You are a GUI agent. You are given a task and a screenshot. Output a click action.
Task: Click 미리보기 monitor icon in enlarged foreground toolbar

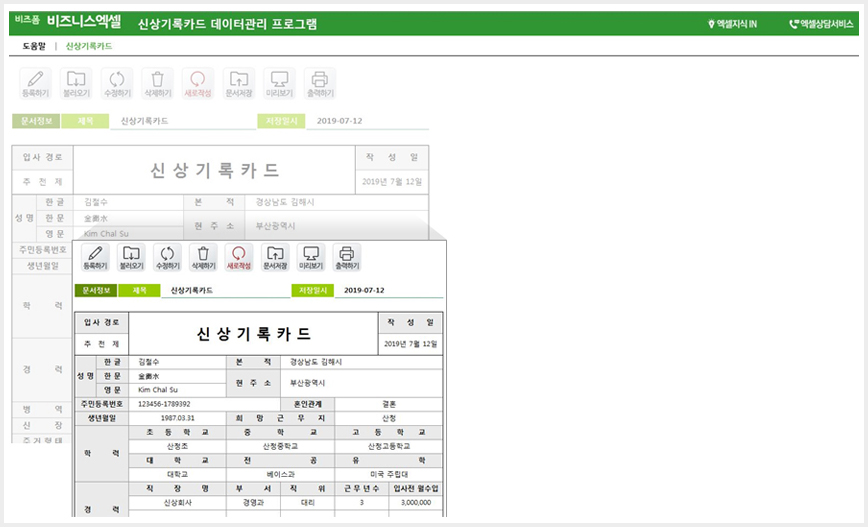point(311,258)
